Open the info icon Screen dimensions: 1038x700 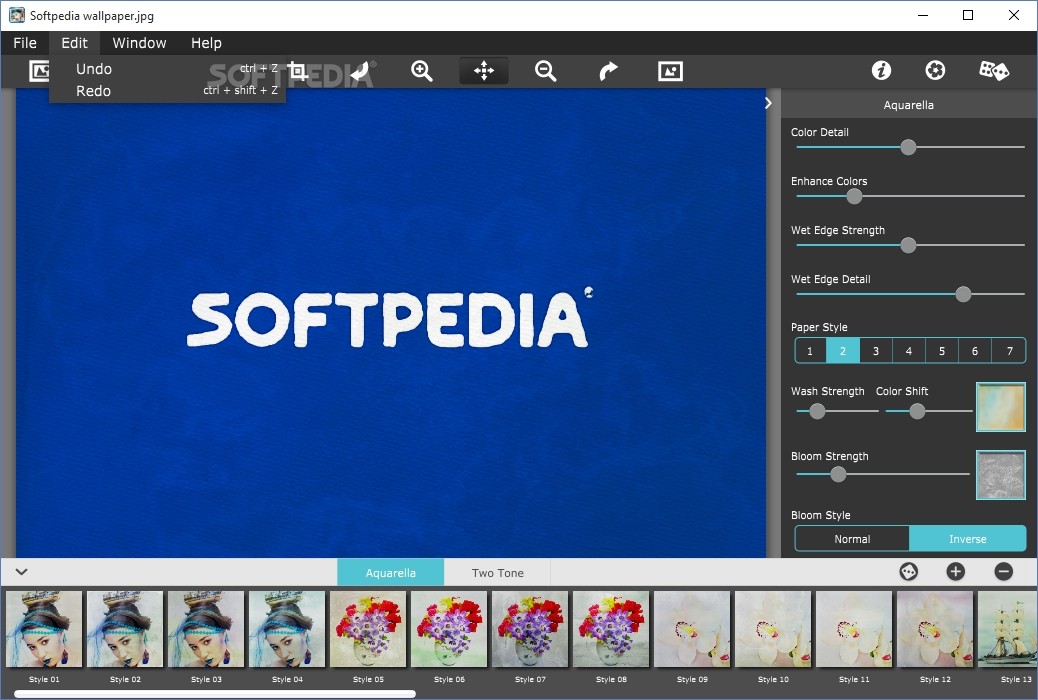[x=881, y=70]
